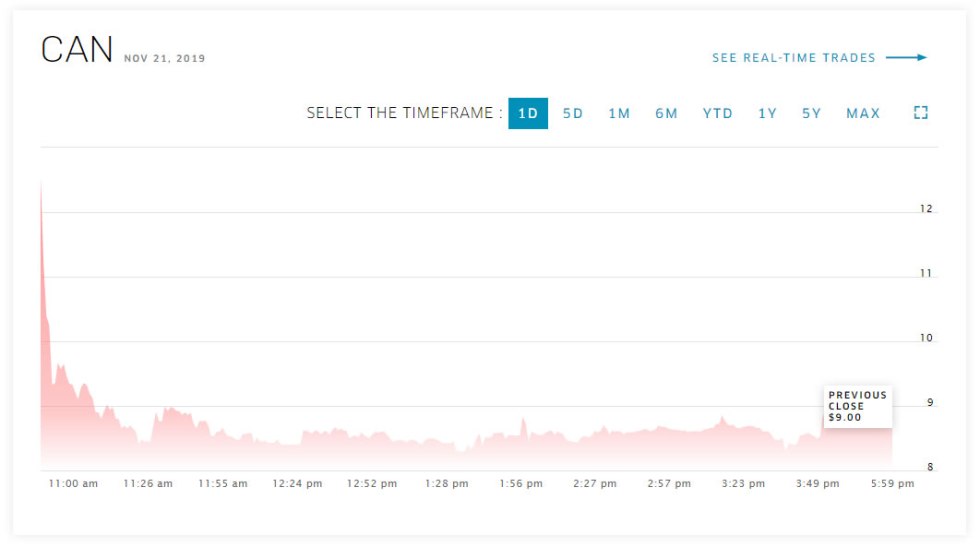This screenshot has height=547, width=980.
Task: Click the 11:00 am time axis label
Action: [73, 484]
